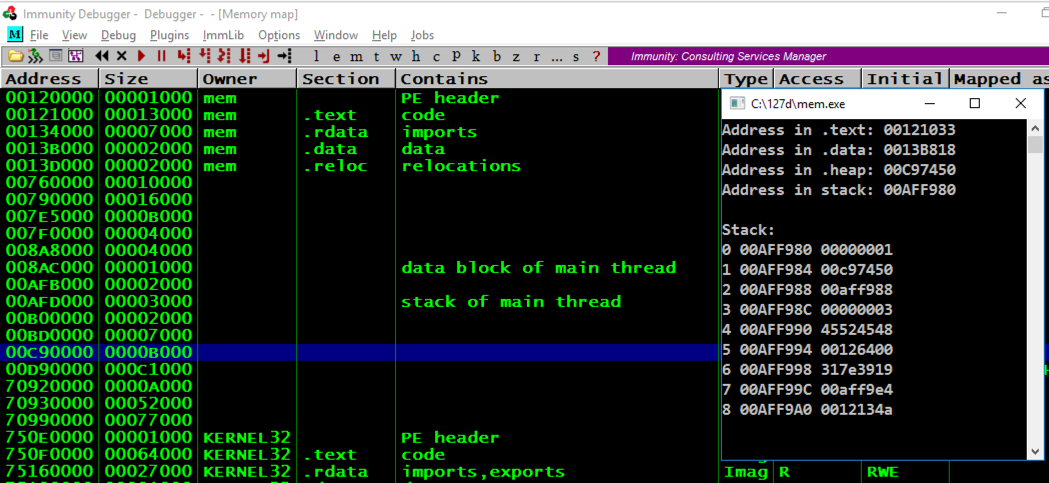This screenshot has width=1049, height=483.
Task: Sort by the Owner column header
Action: coord(248,78)
